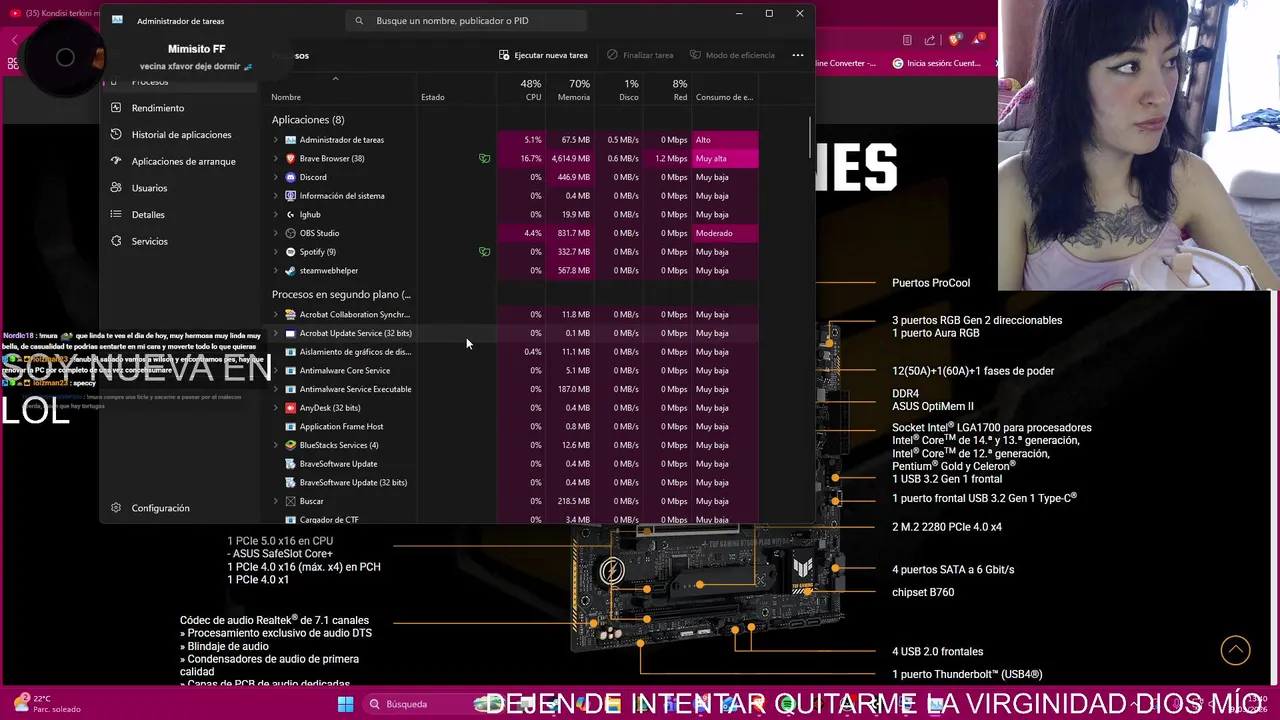Select the Cargador de CTF row
Viewport: 1280px width, 720px height.
pyautogui.click(x=513, y=519)
